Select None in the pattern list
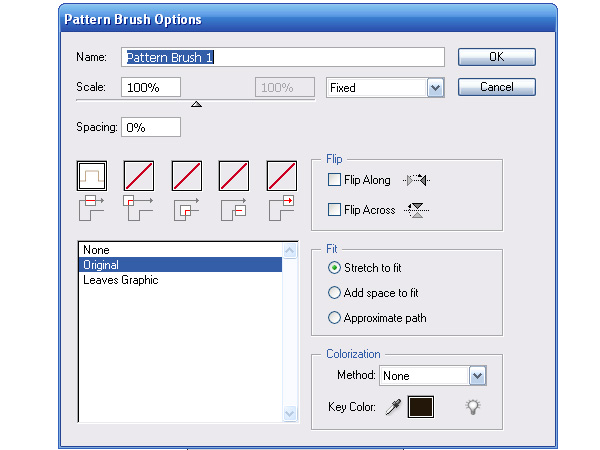This screenshot has height=450, width=600. pyautogui.click(x=180, y=250)
